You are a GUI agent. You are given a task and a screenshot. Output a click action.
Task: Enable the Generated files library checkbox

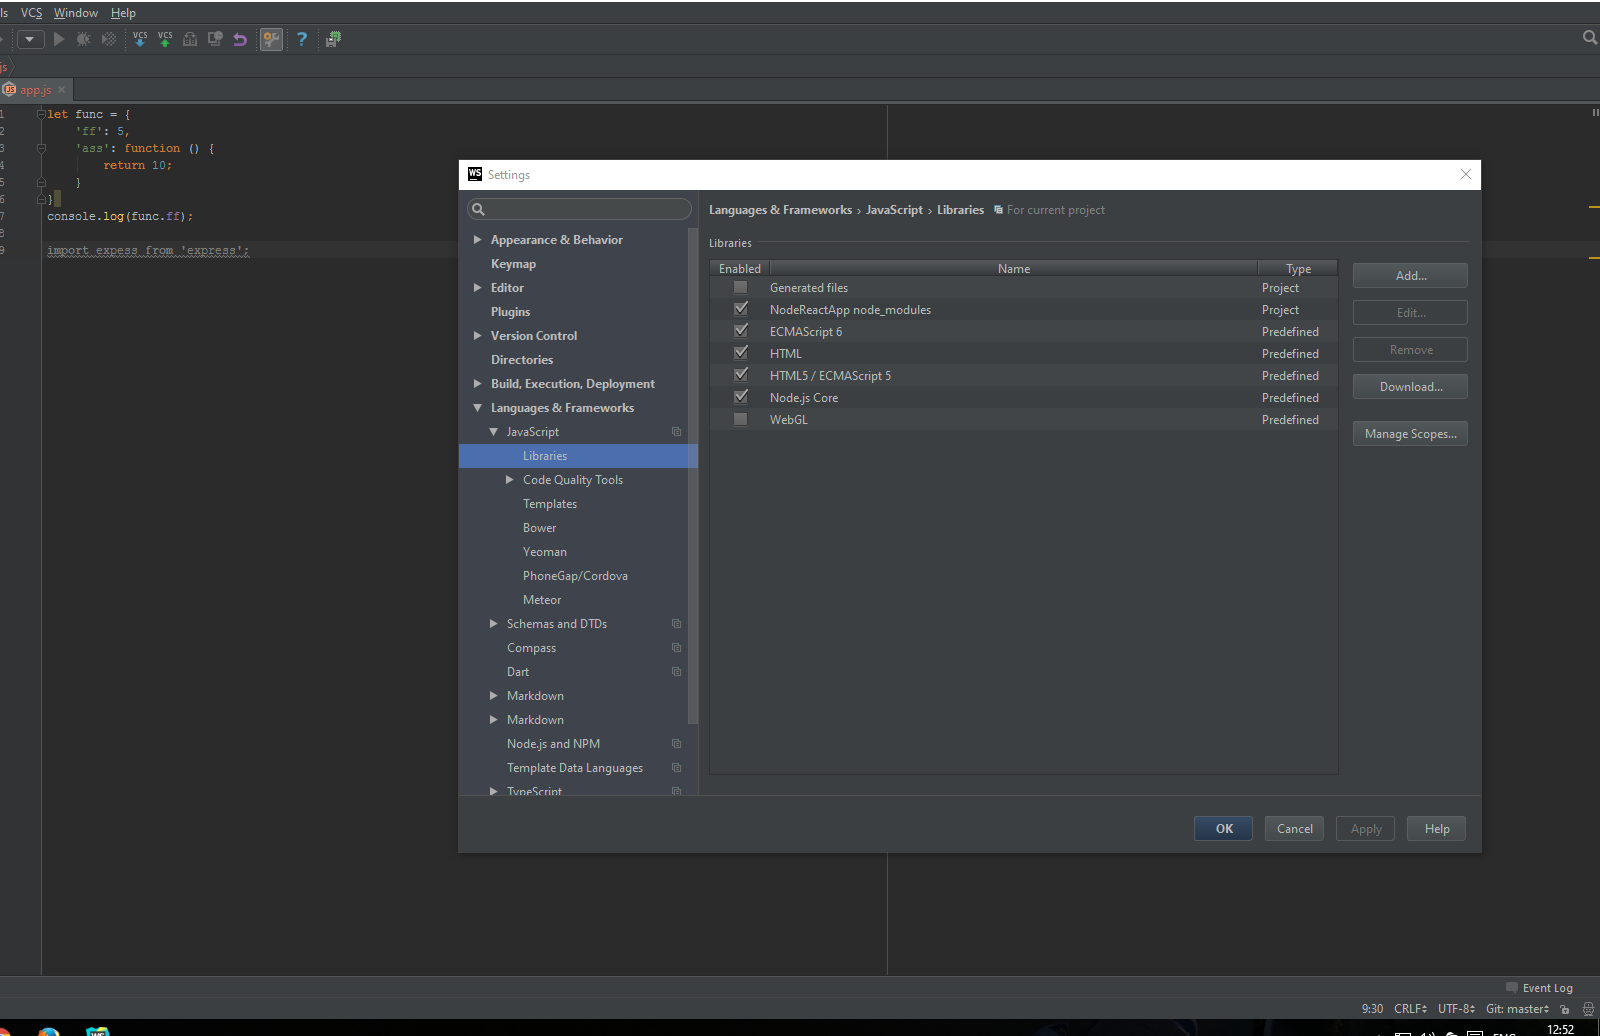pos(740,288)
